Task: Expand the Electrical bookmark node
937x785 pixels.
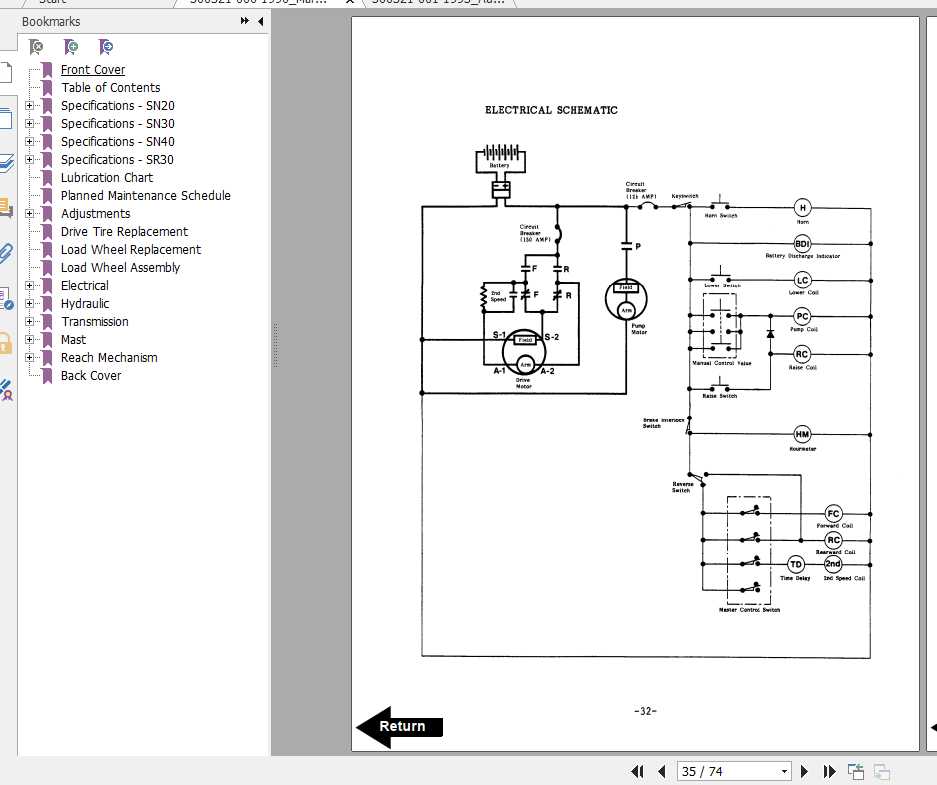Action: tap(29, 286)
